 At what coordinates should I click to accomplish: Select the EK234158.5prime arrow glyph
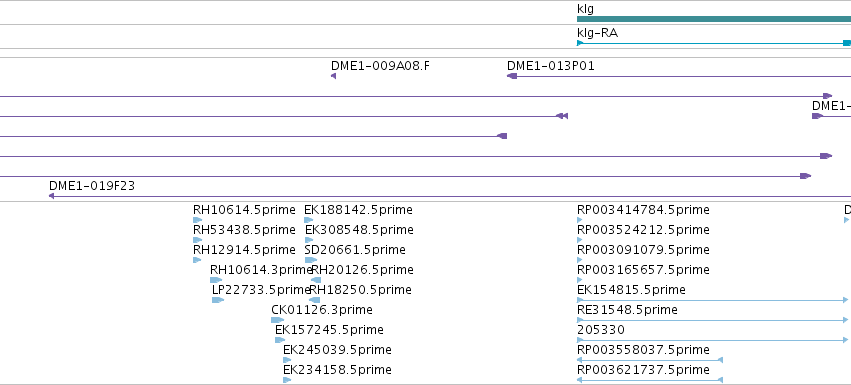[287, 380]
